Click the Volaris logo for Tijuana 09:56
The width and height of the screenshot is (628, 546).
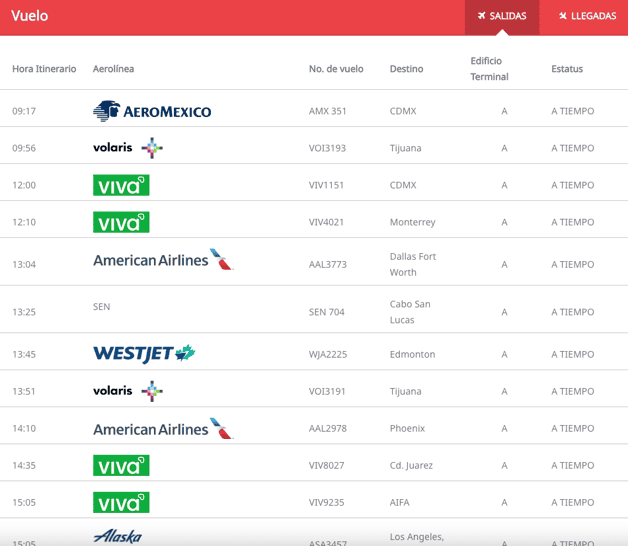127,148
